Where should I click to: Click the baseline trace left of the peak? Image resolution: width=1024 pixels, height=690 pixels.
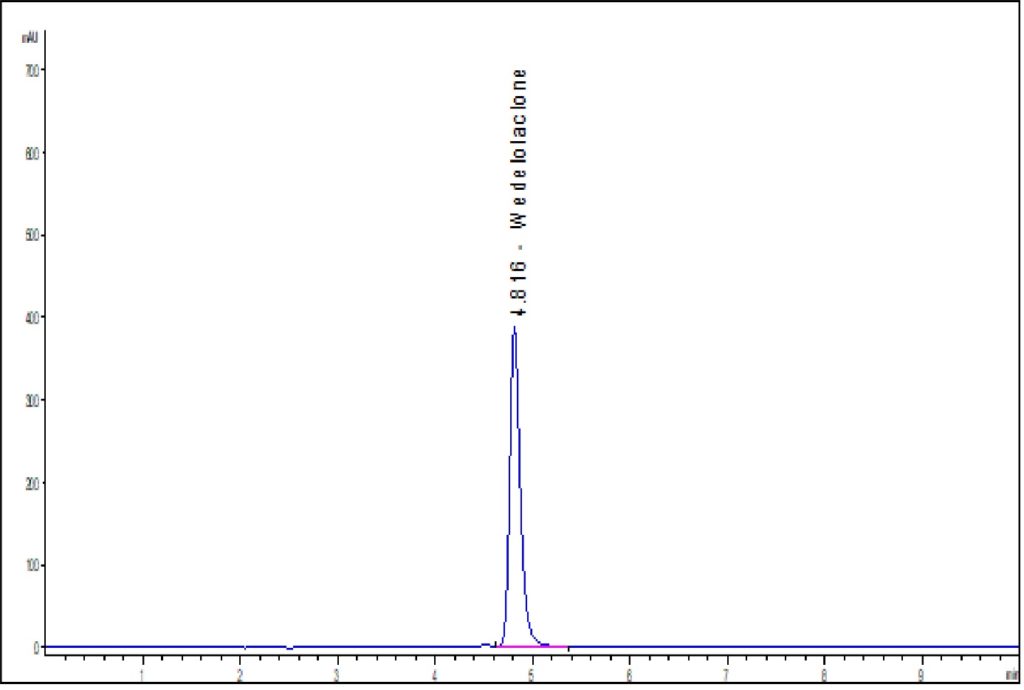tap(300, 645)
